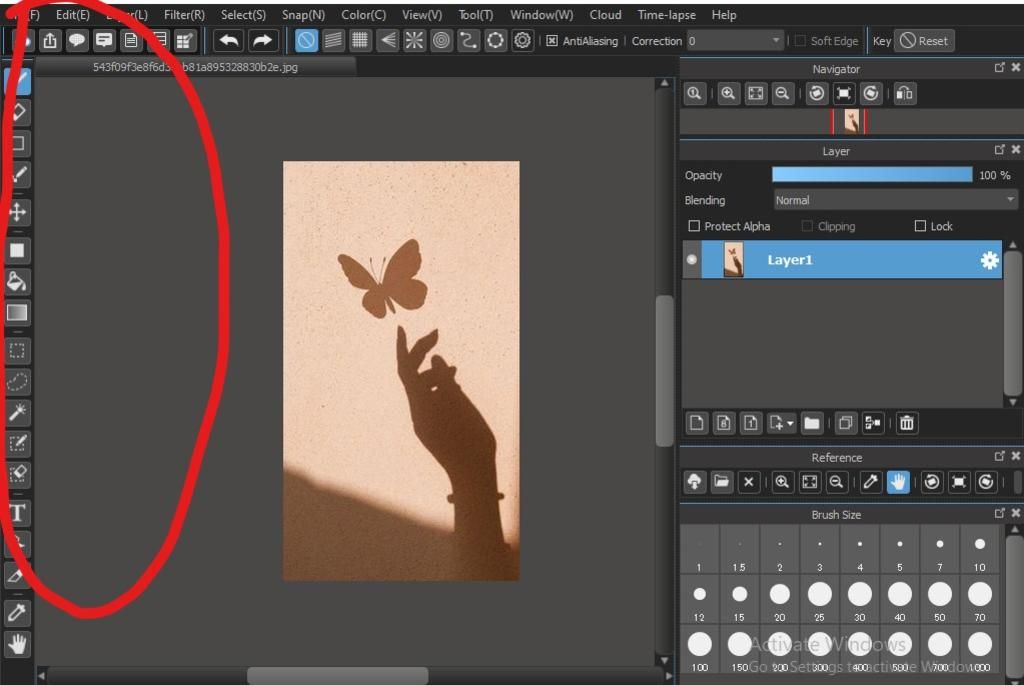This screenshot has width=1024, height=685.
Task: Choose brush size 70
Action: [980, 600]
